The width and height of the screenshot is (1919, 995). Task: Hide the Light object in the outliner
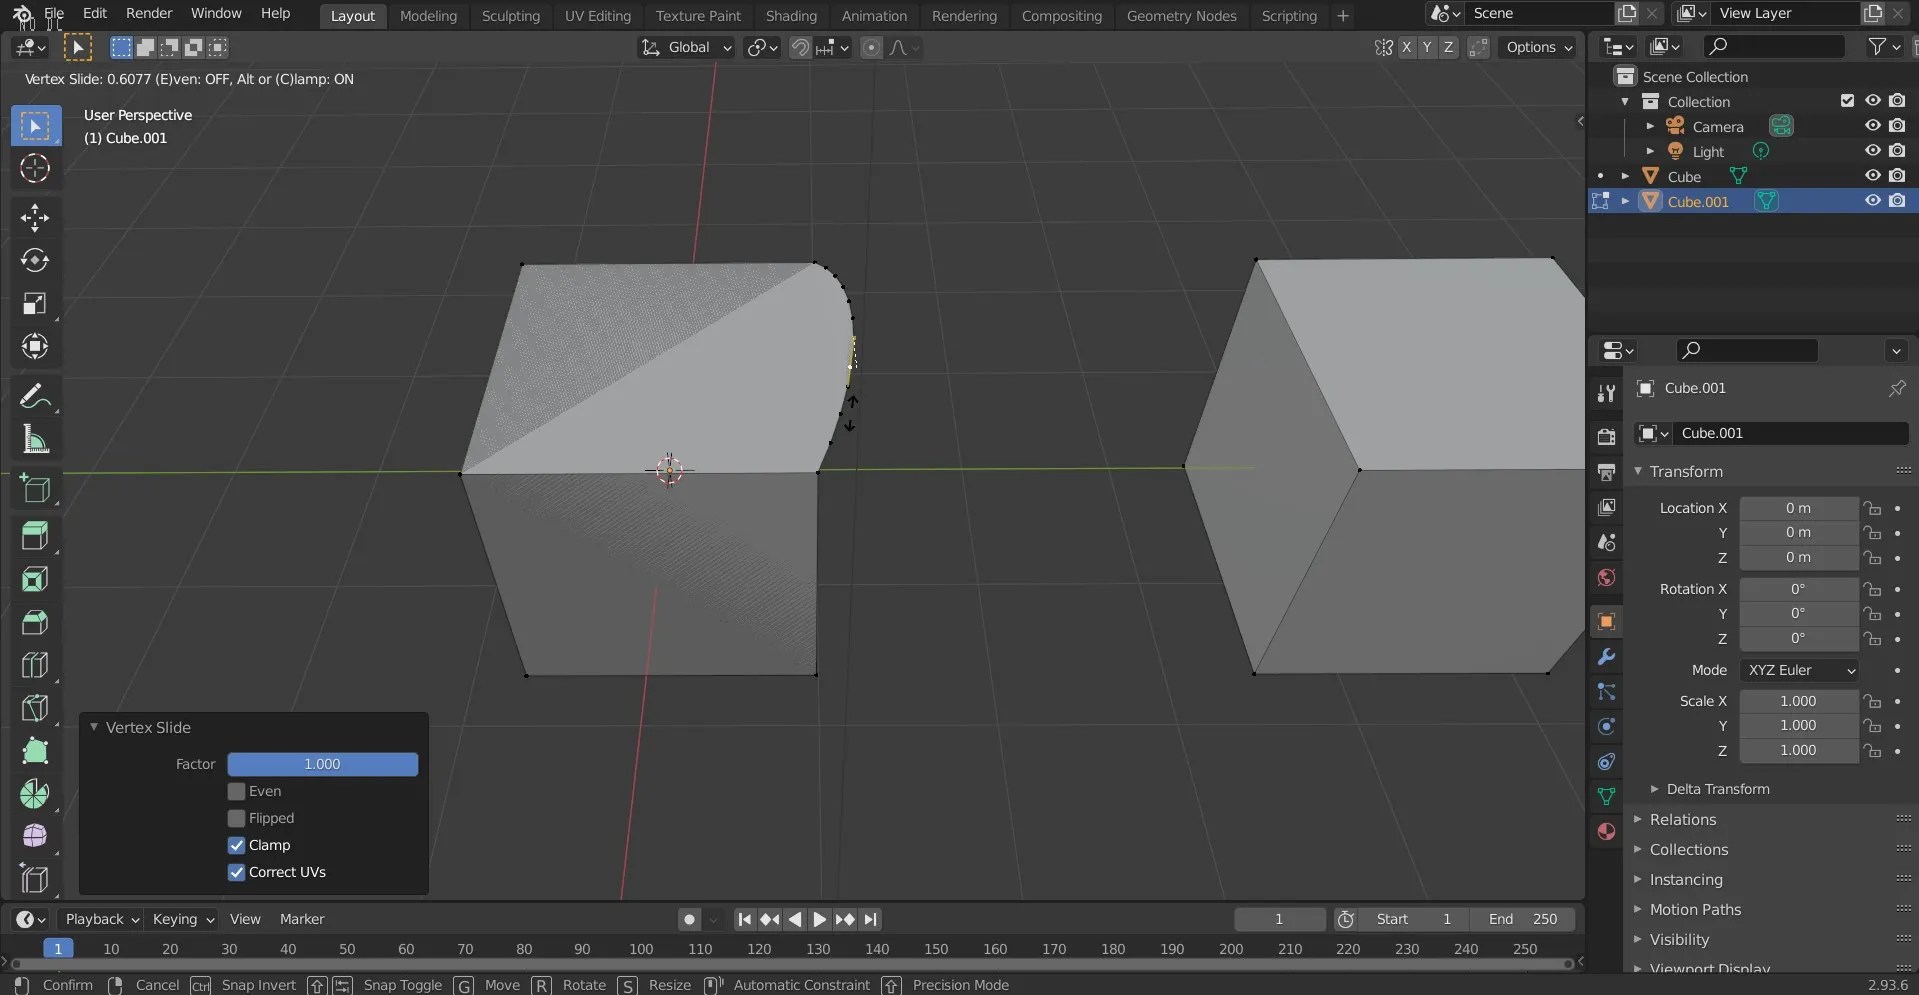1872,150
